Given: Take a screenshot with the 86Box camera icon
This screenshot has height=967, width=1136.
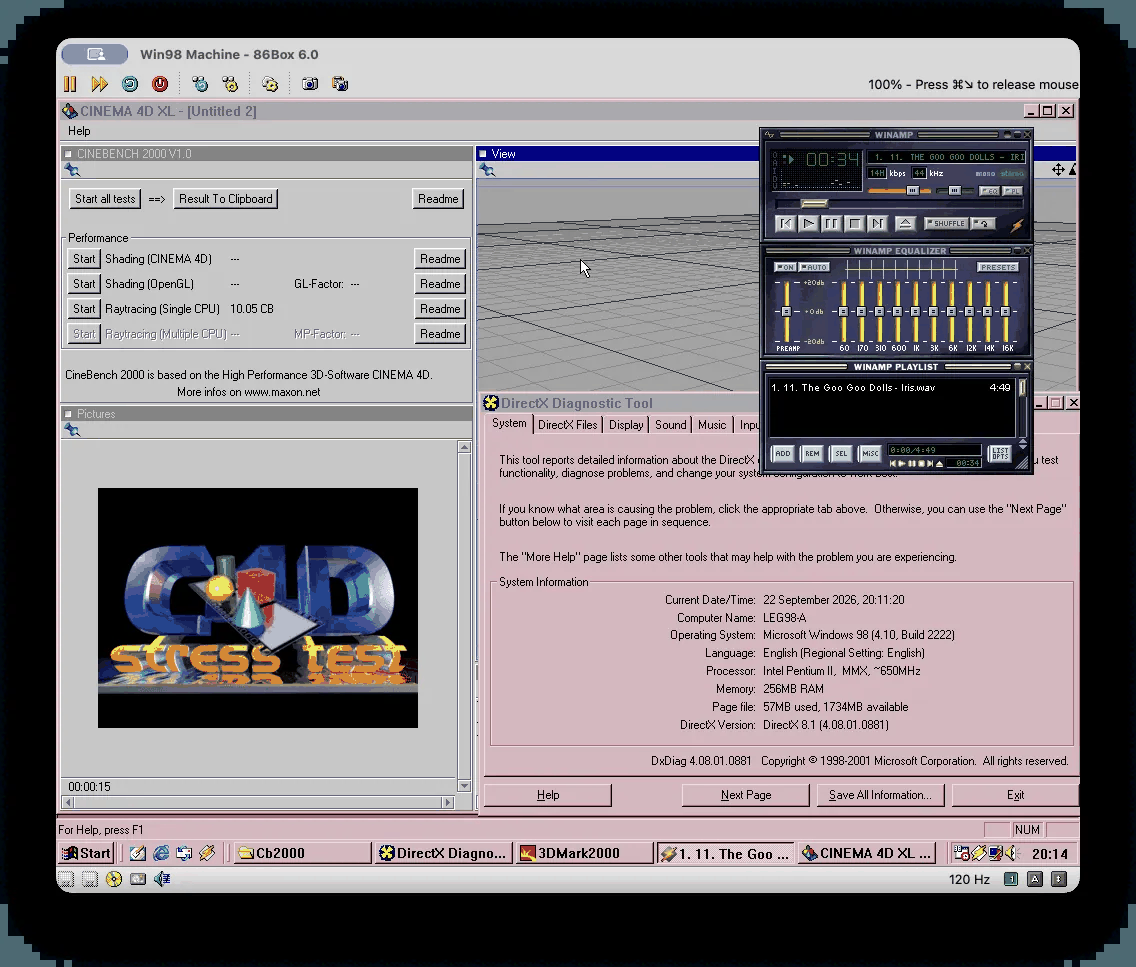Looking at the screenshot, I should tap(309, 84).
